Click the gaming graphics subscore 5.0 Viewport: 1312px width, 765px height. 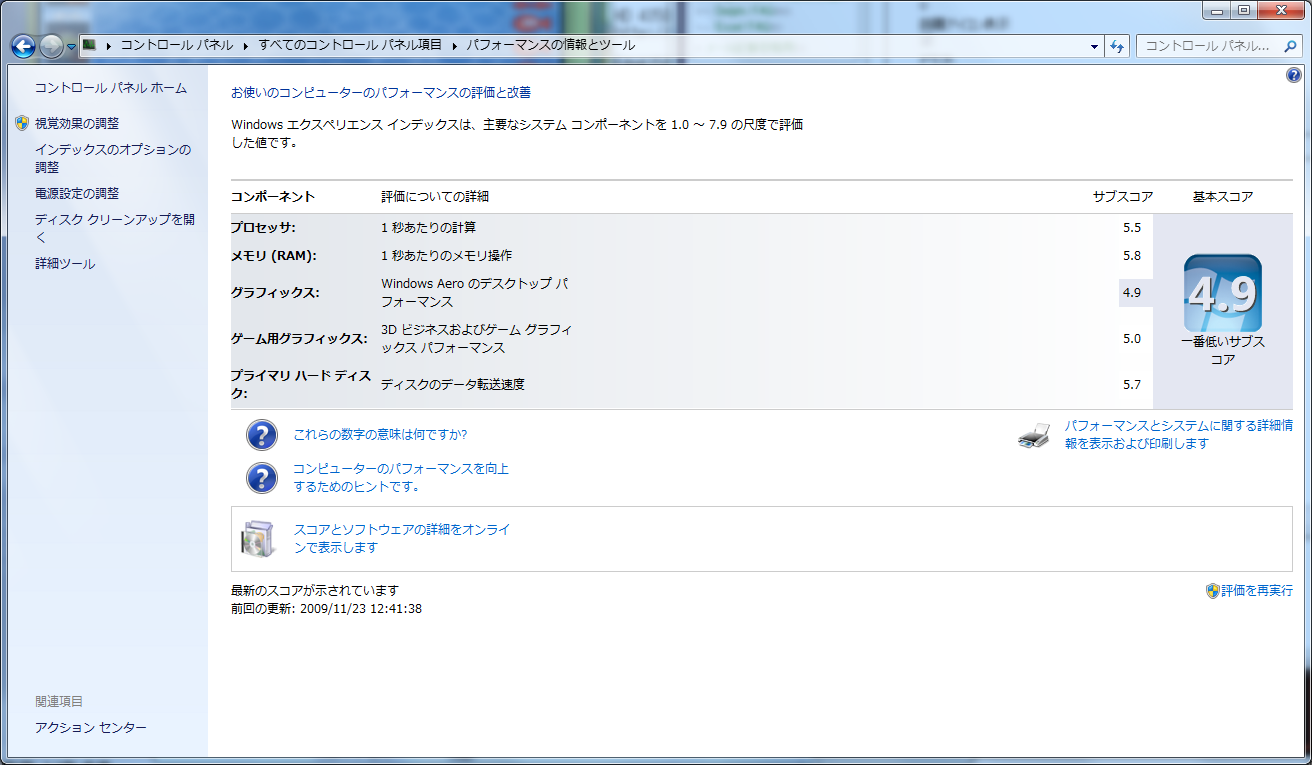(x=1132, y=339)
